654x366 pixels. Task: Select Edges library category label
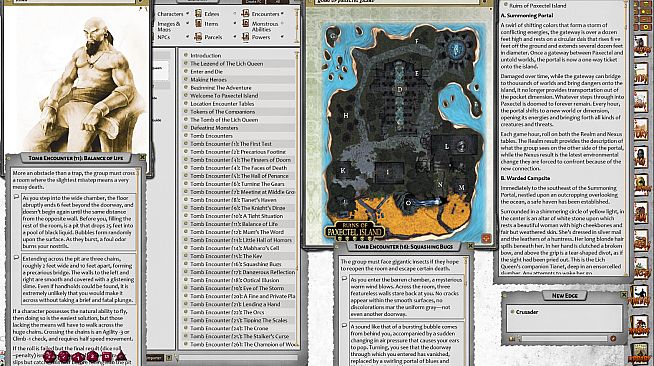[x=212, y=14]
